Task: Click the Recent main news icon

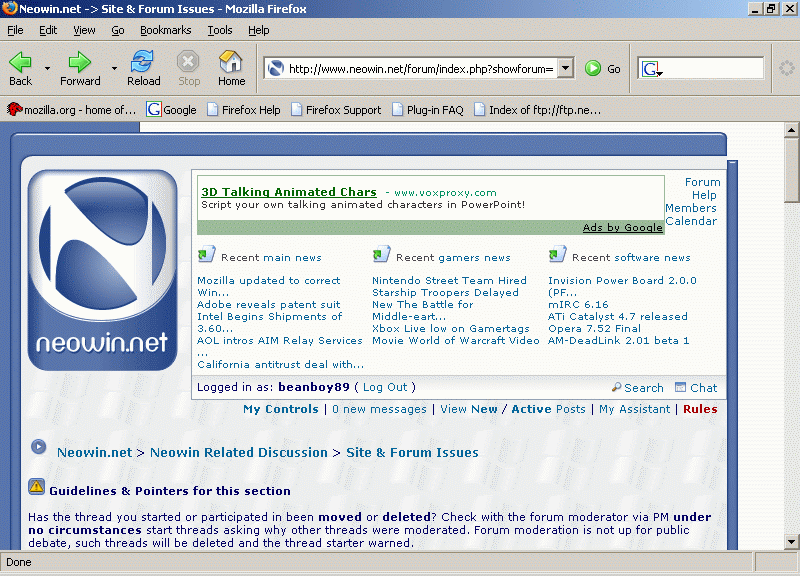Action: 206,254
